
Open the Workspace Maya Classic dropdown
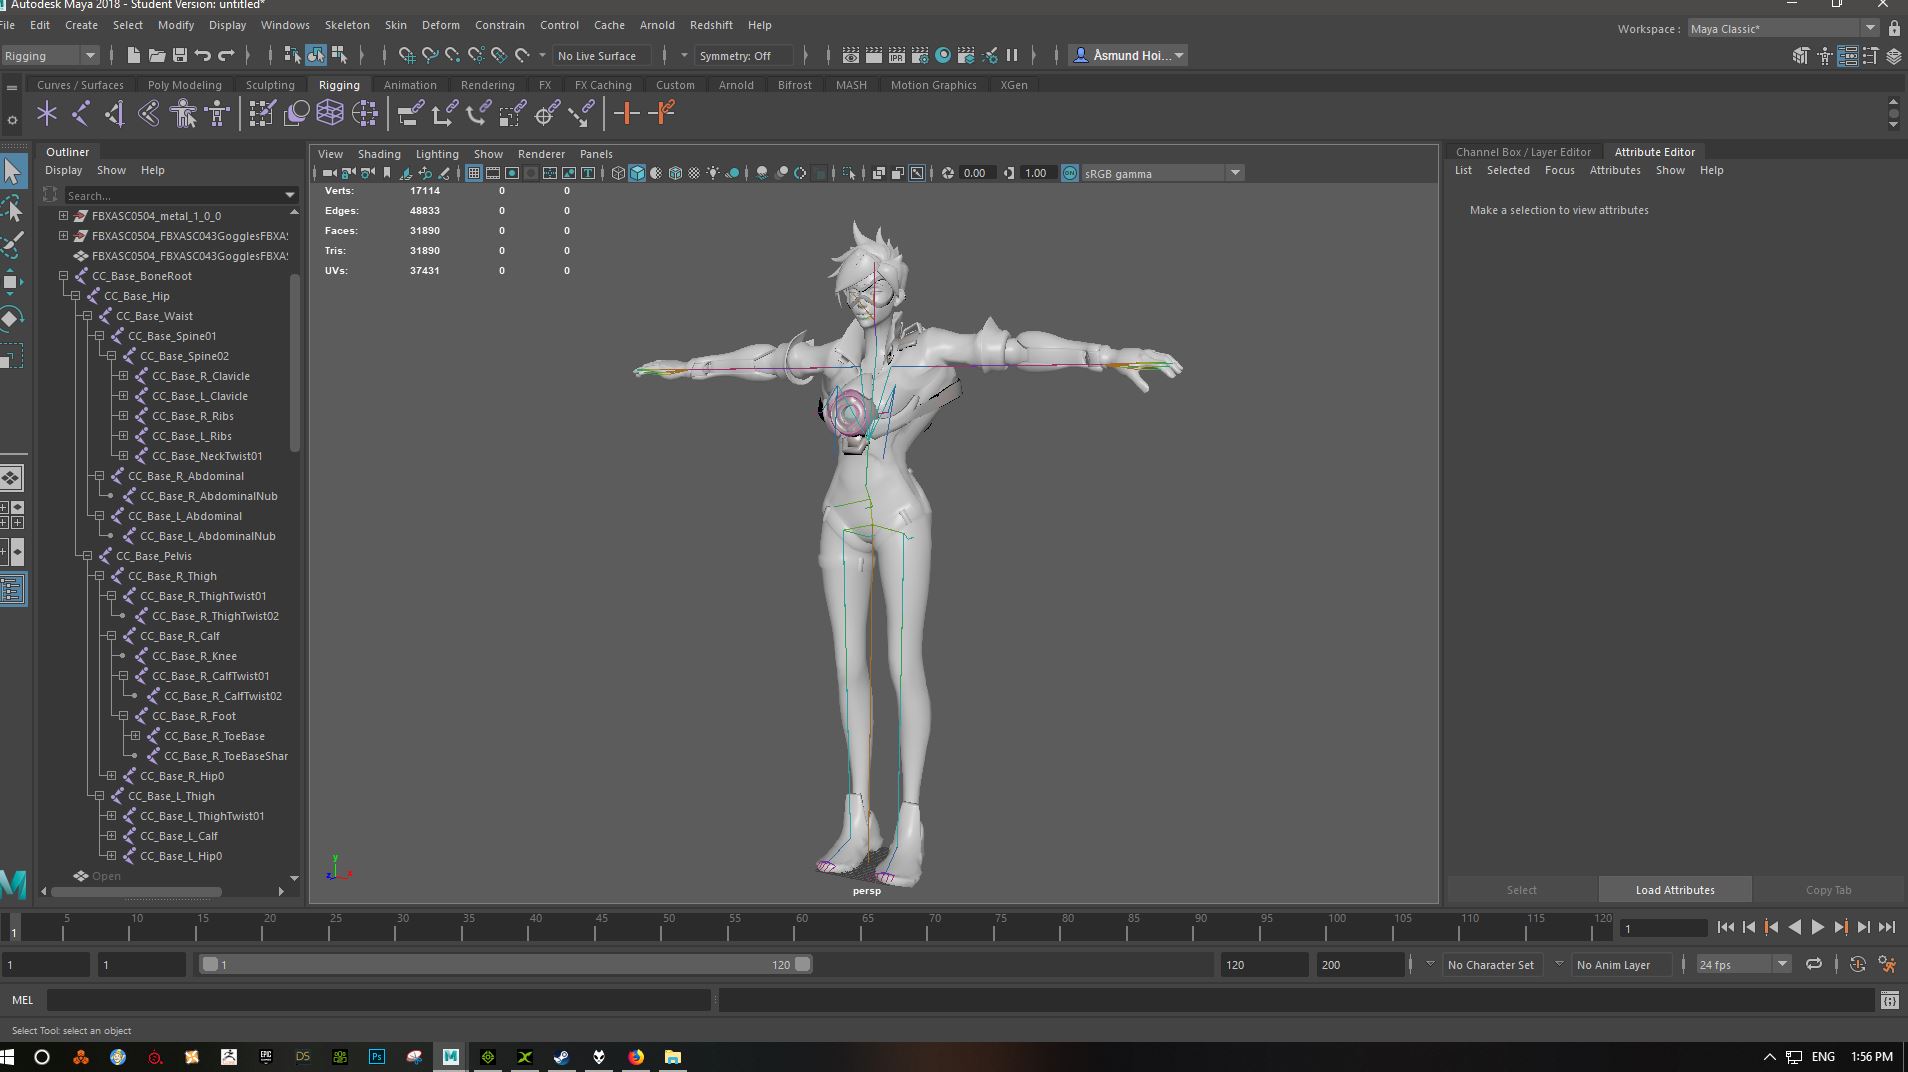point(1783,28)
